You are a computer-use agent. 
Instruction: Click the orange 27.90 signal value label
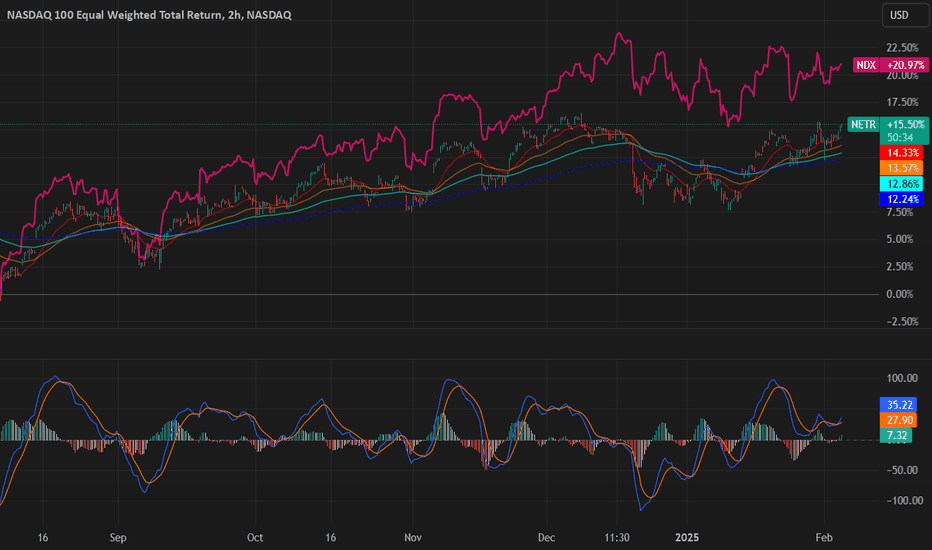tap(899, 420)
